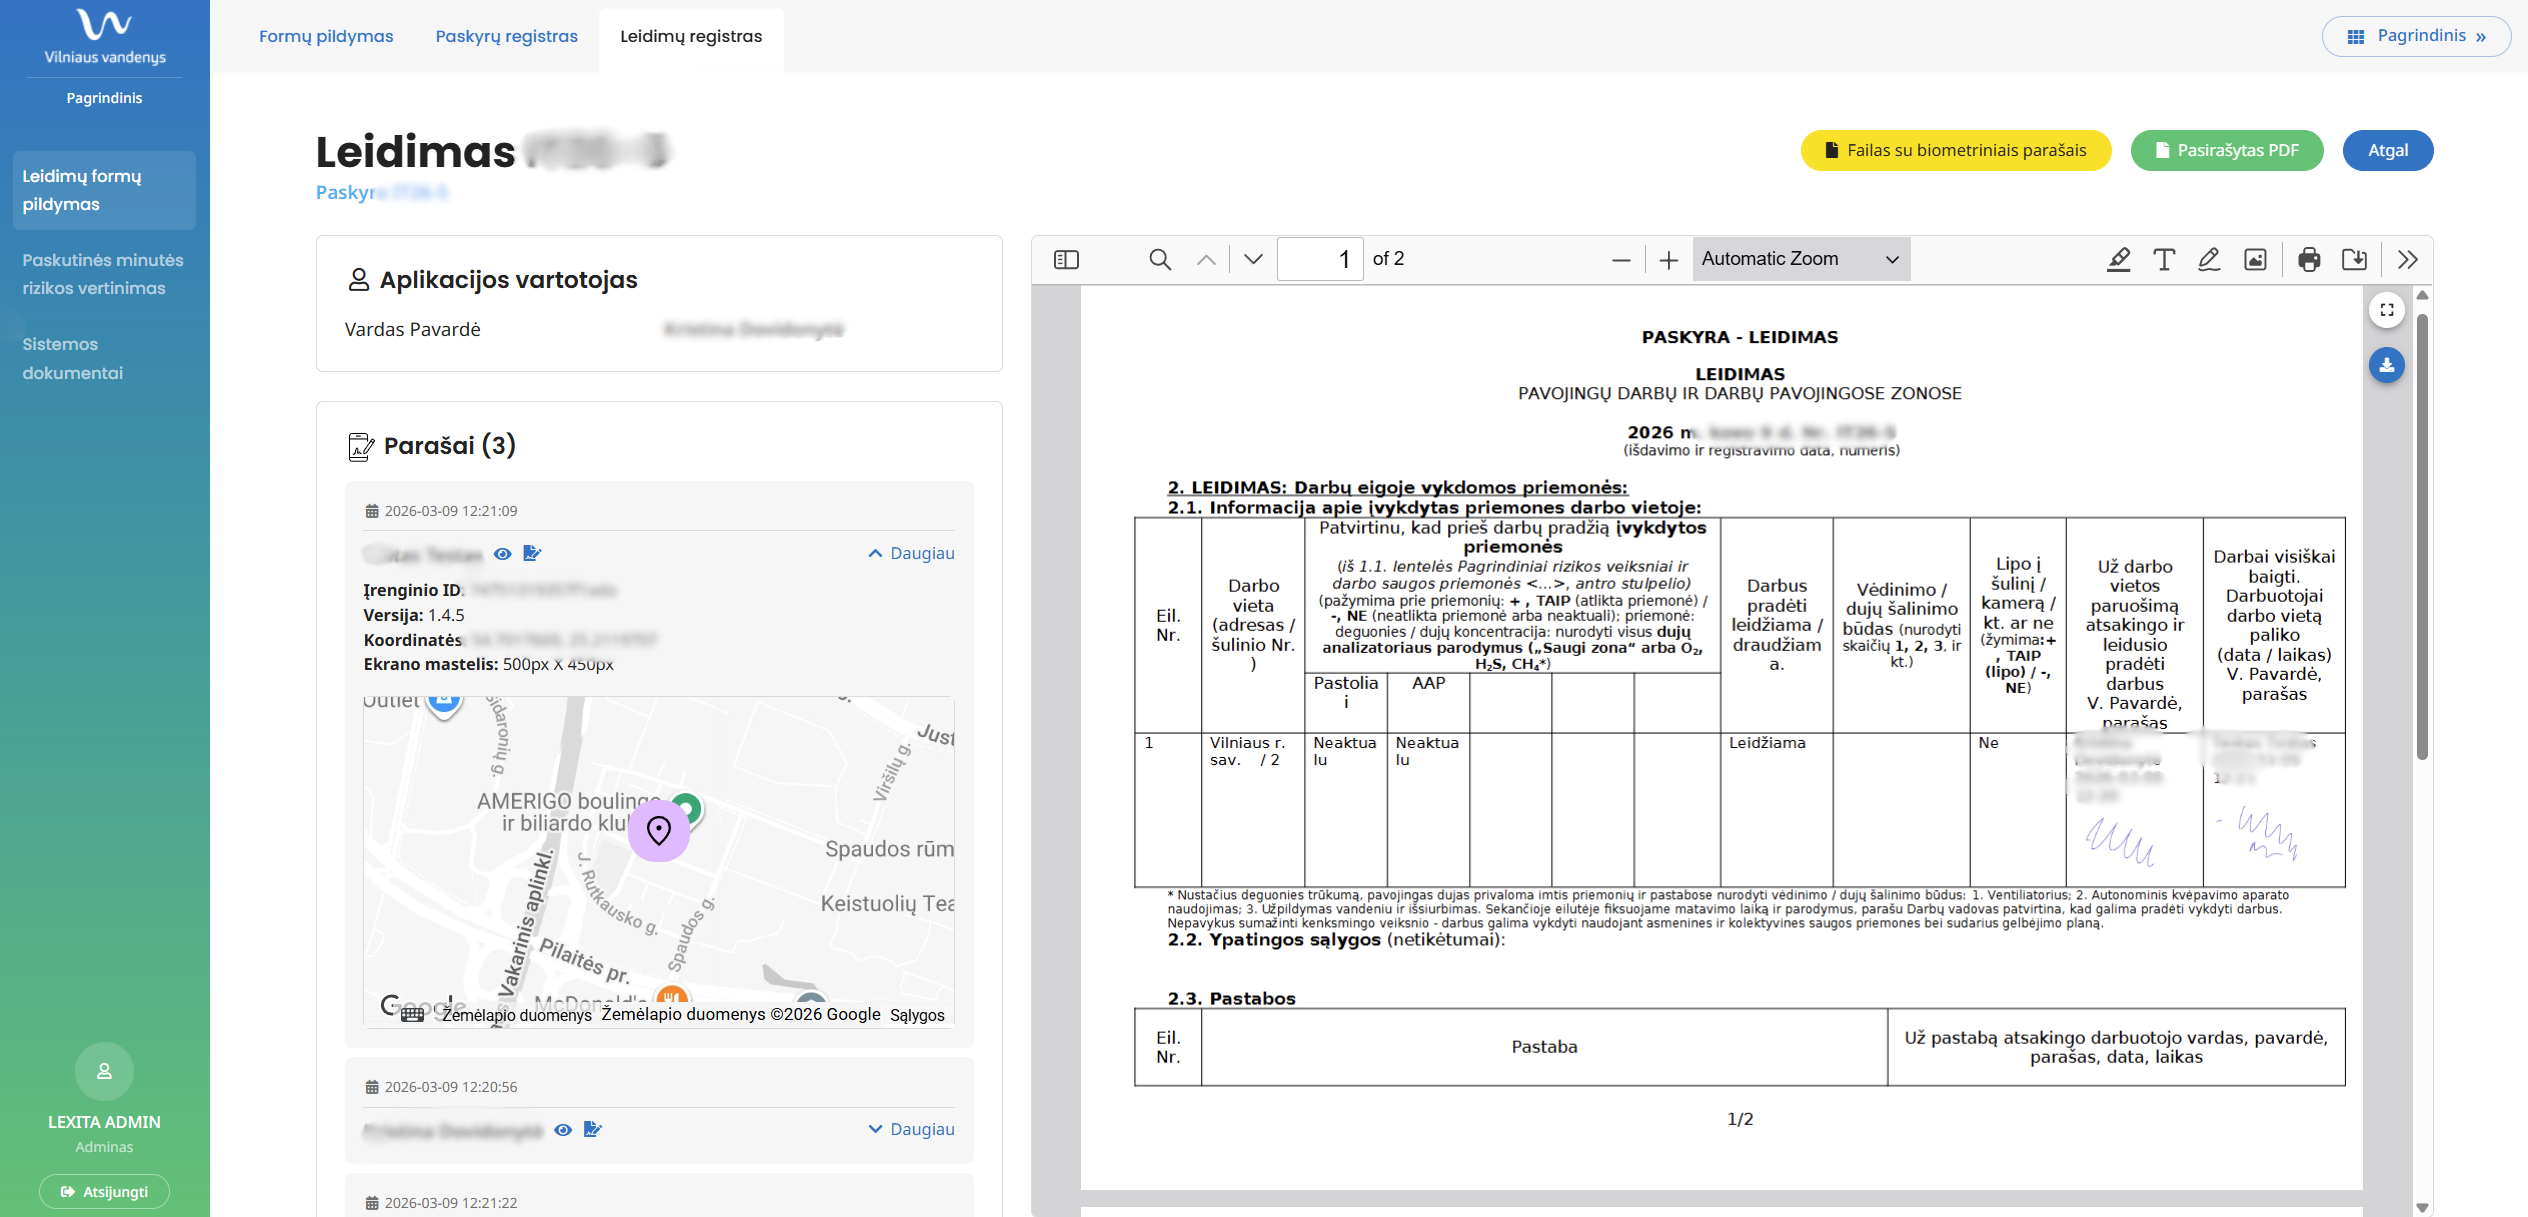
Task: Open the PDF search magnifier
Action: tap(1160, 260)
